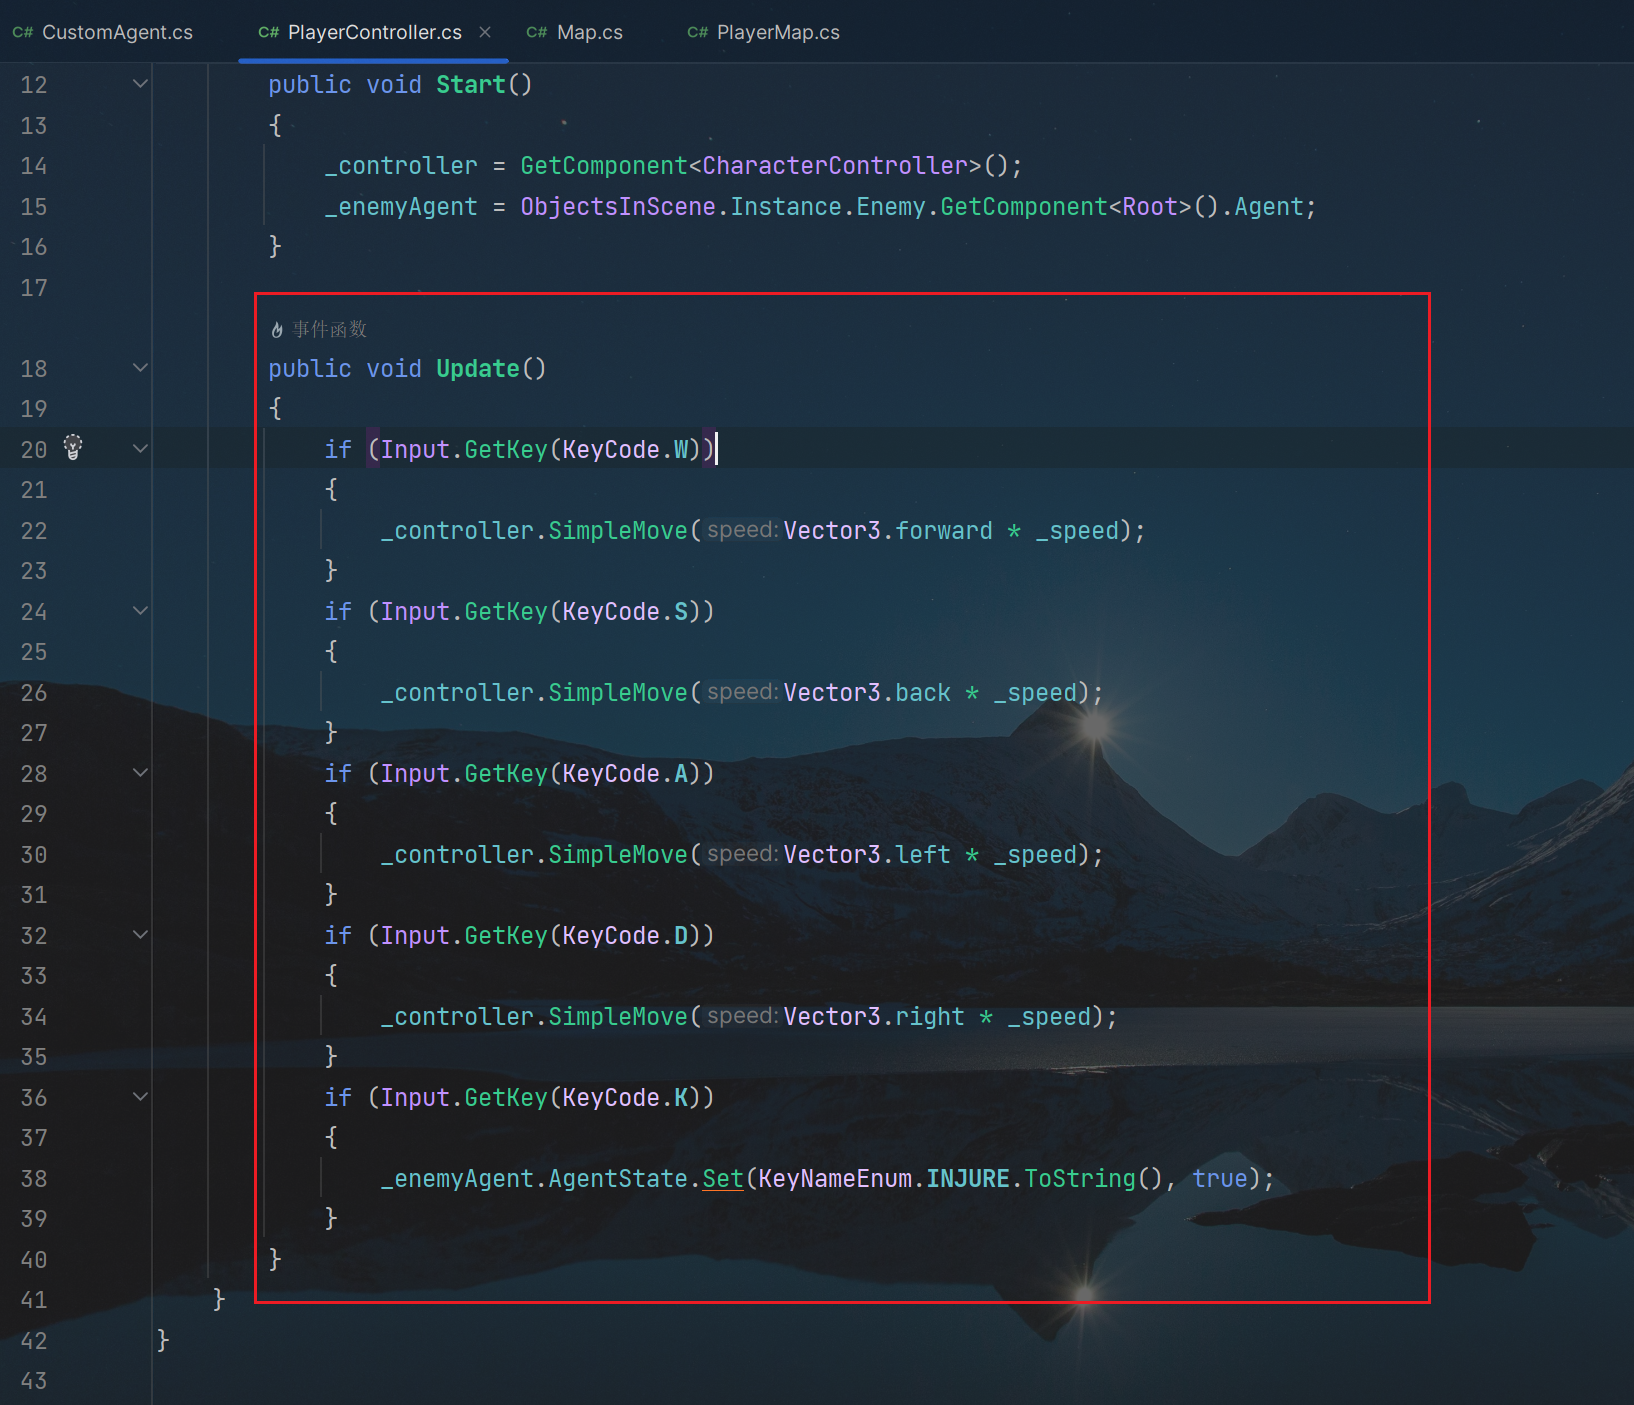
Task: Click the C# file icon on CustomAgent.cs tab
Action: (x=23, y=33)
